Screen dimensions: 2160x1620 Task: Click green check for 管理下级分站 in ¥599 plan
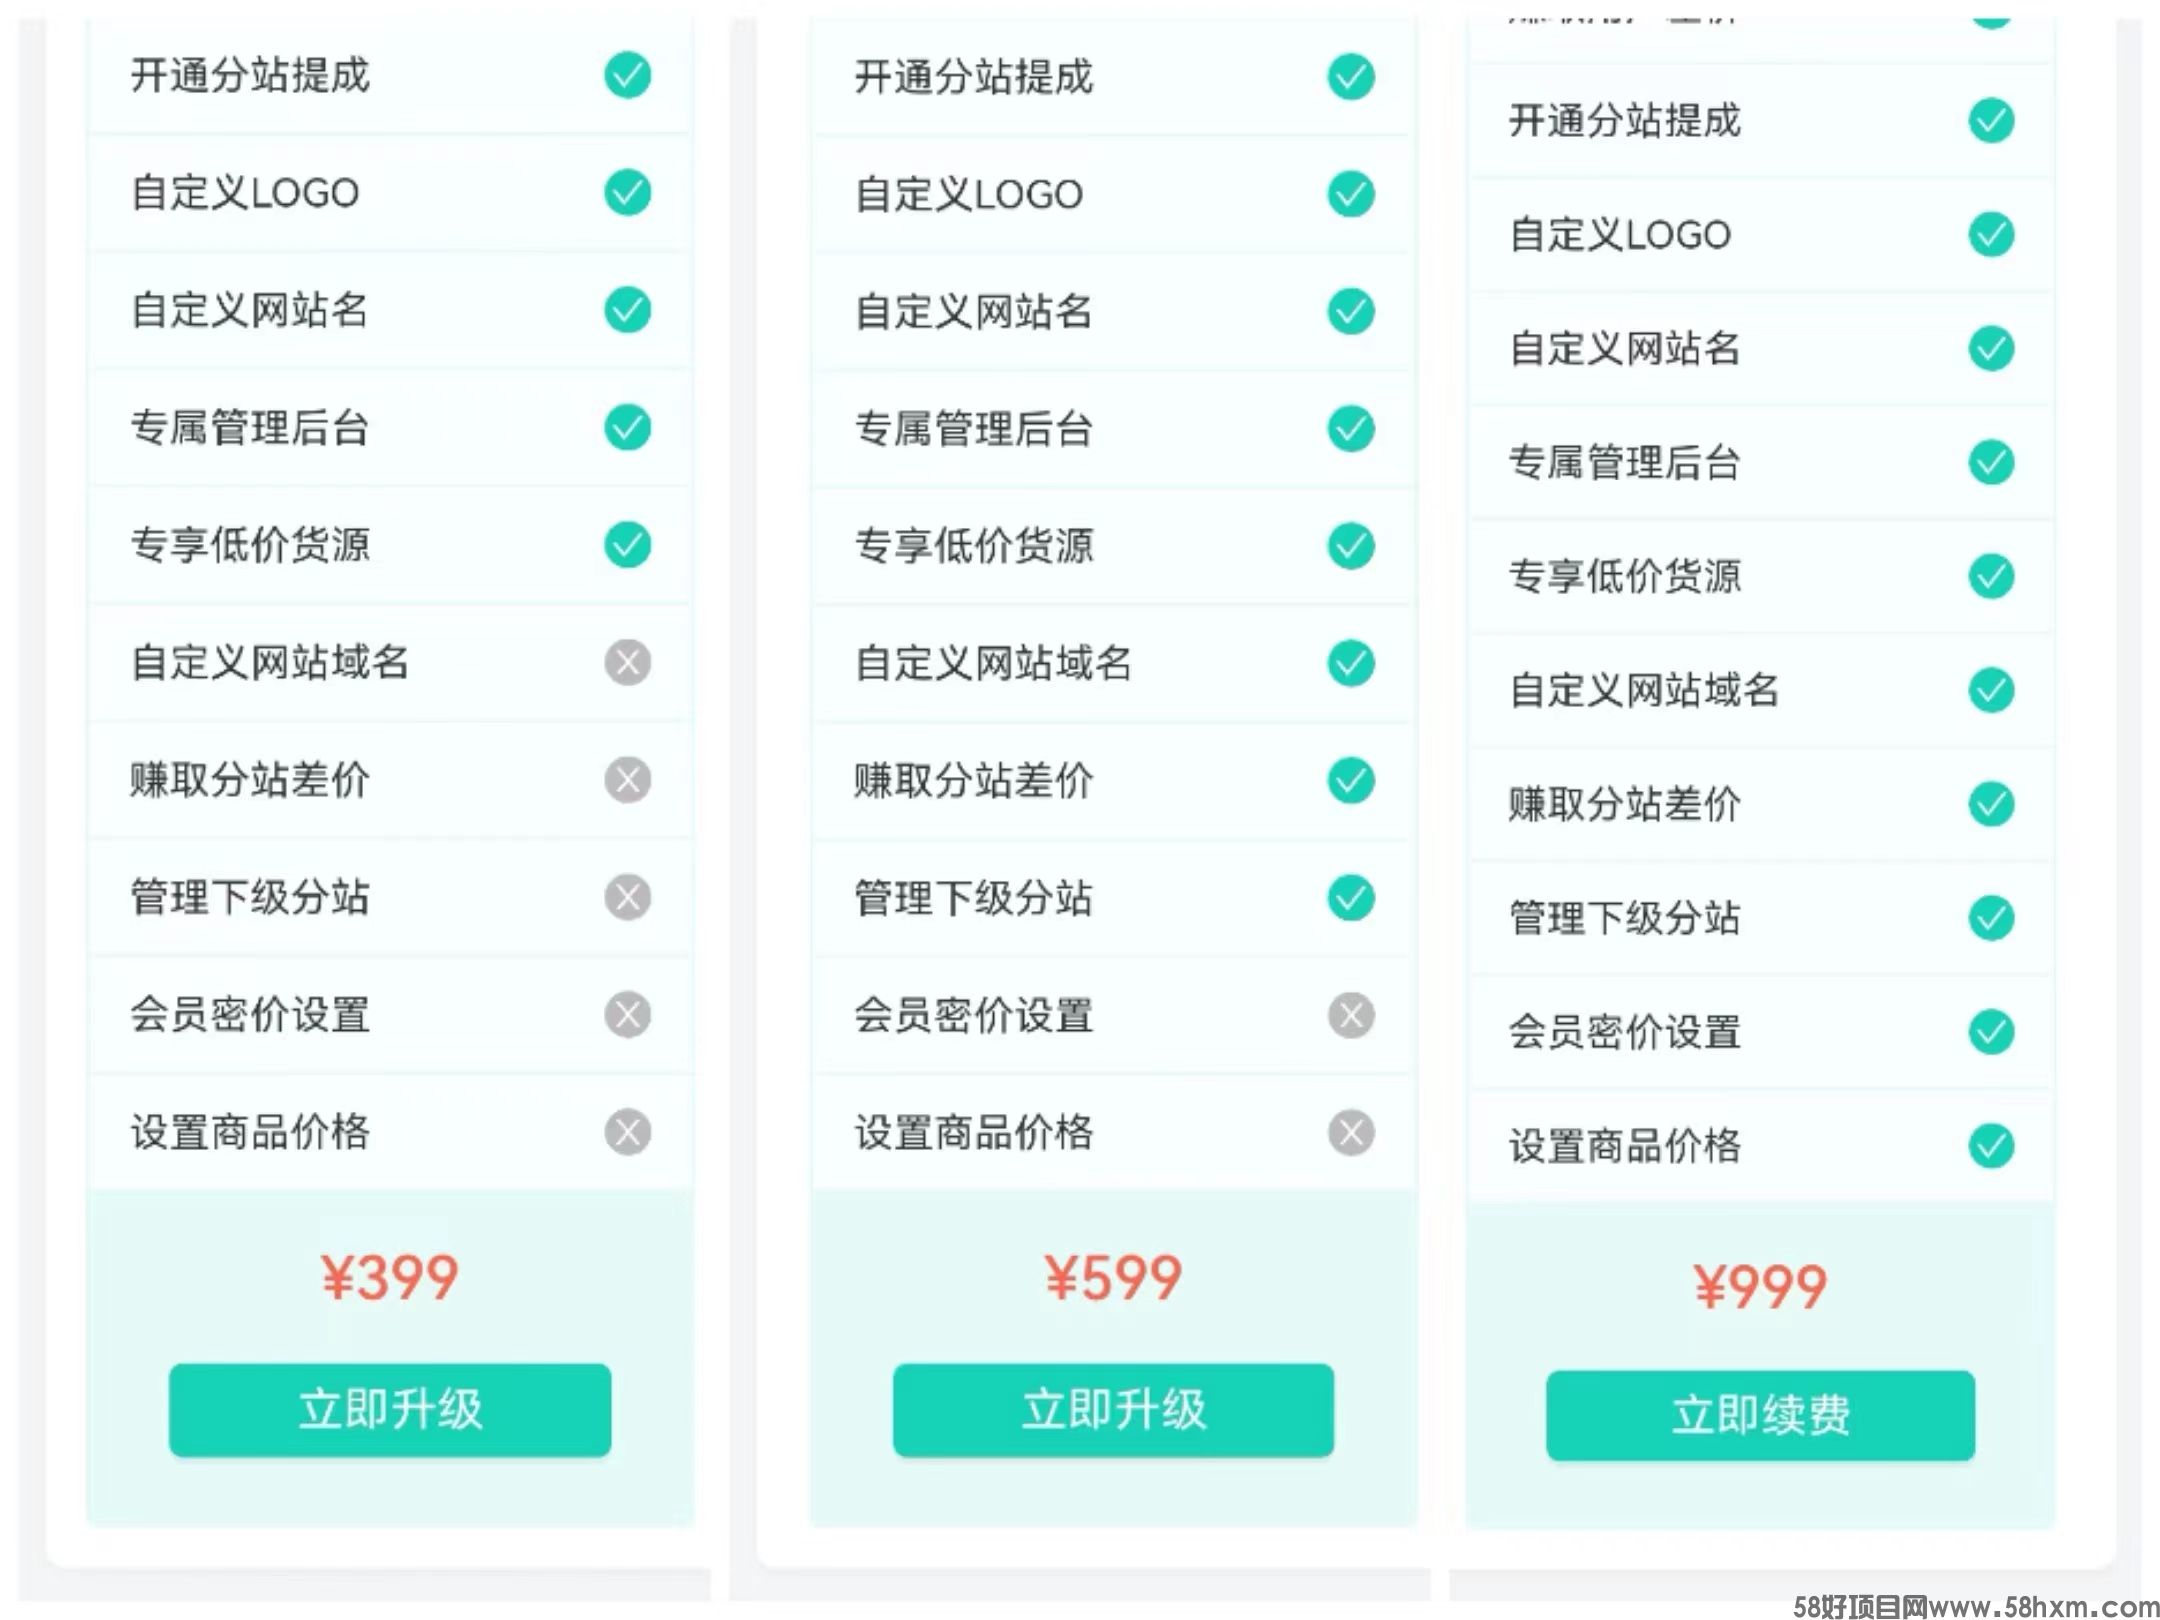pos(1351,897)
